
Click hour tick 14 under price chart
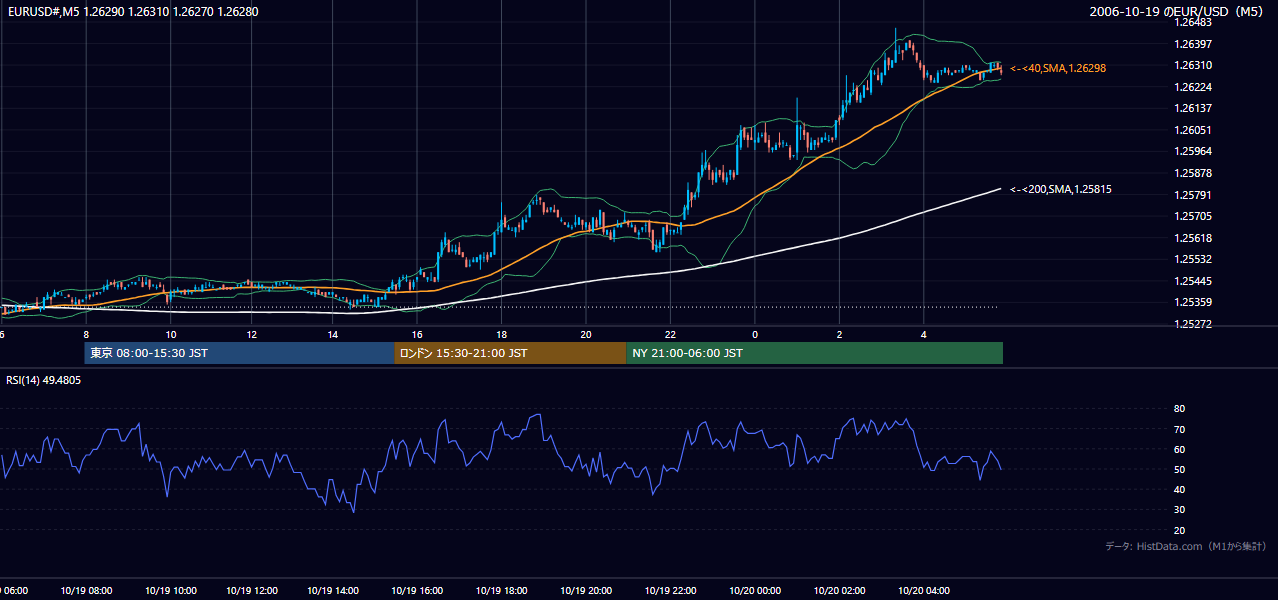click(332, 335)
